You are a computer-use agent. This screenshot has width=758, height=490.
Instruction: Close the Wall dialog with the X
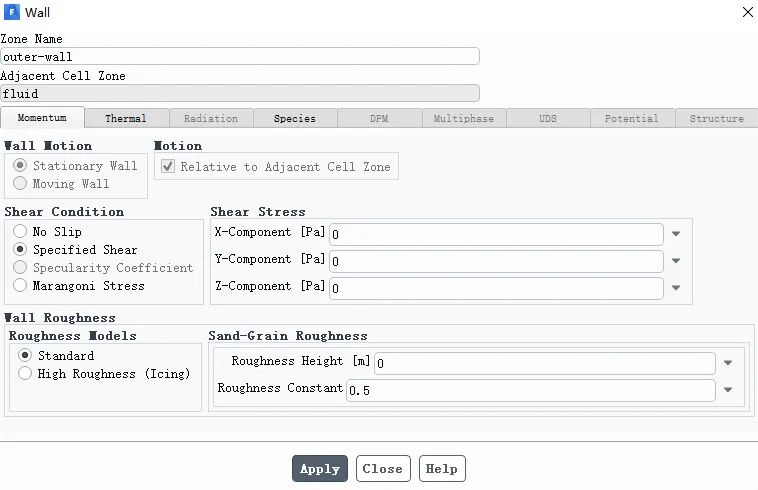(x=747, y=12)
